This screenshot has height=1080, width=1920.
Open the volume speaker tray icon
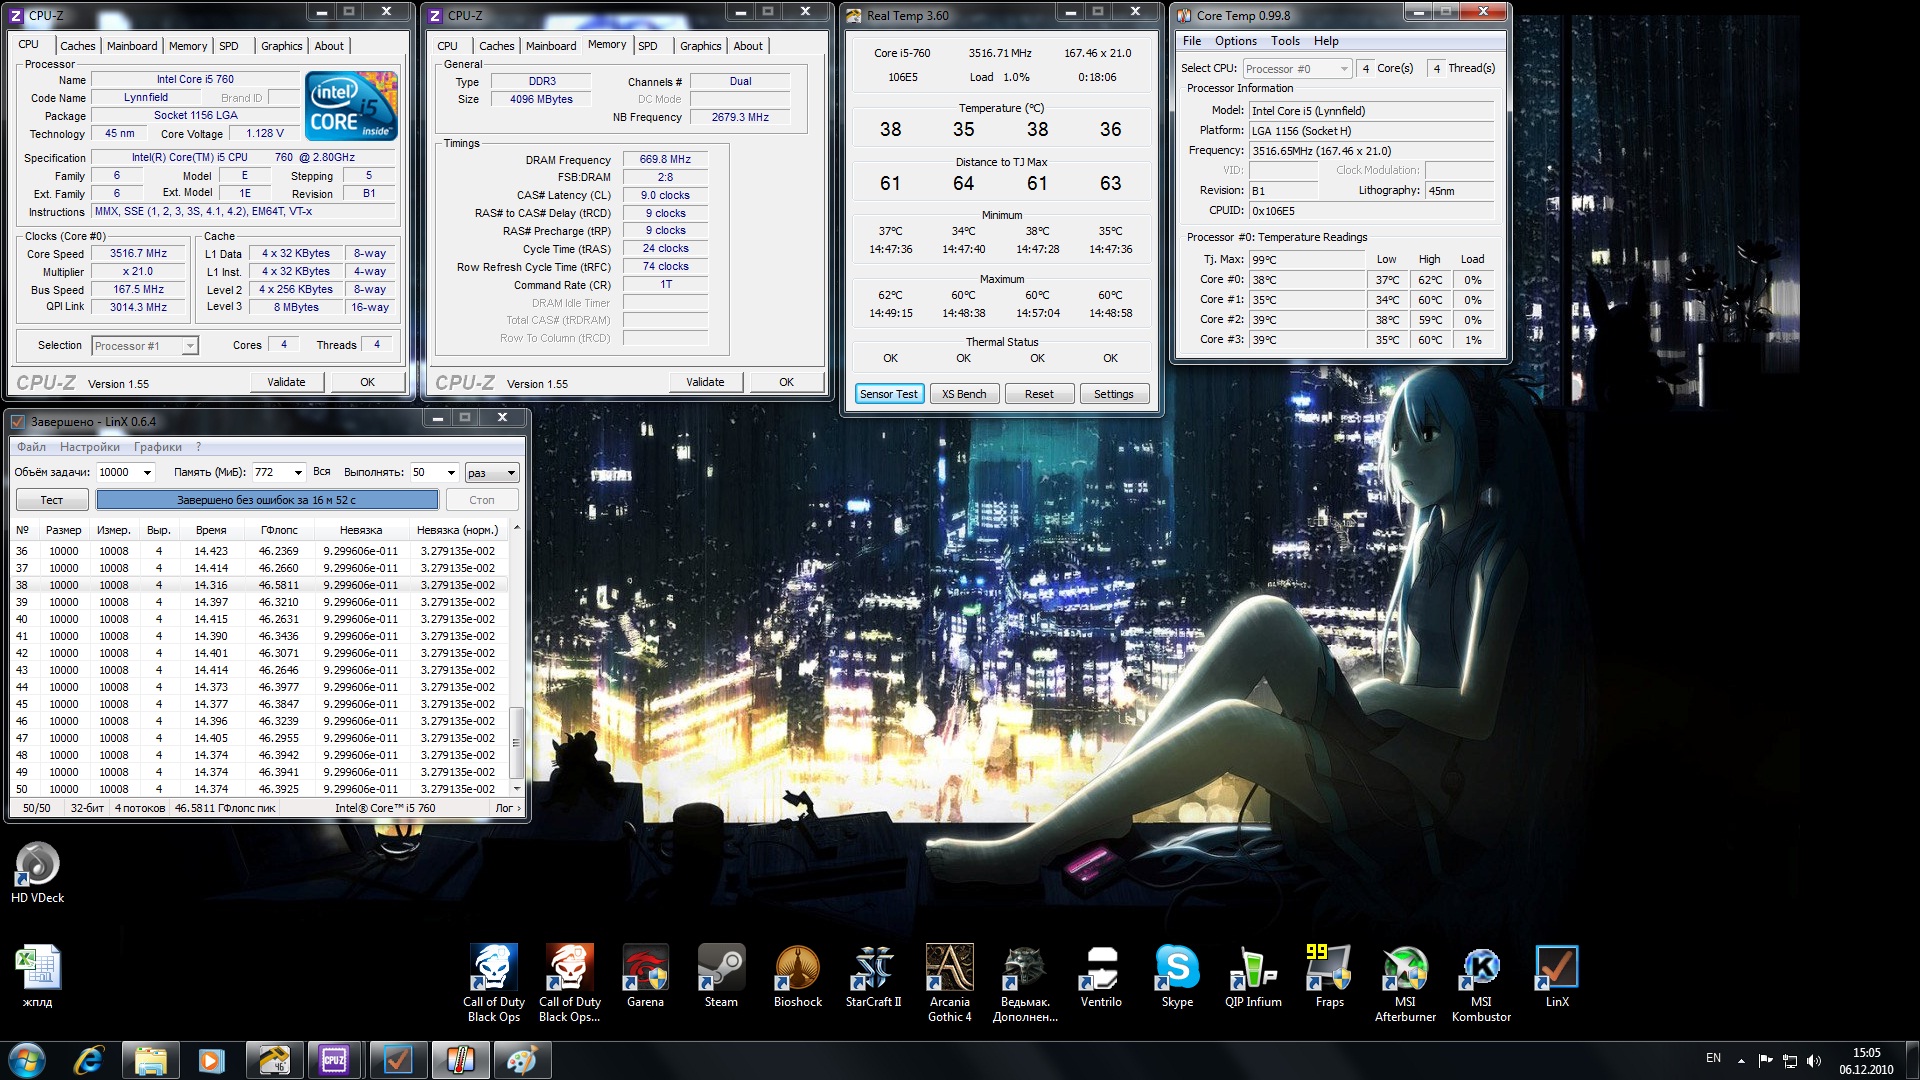(x=1814, y=1060)
